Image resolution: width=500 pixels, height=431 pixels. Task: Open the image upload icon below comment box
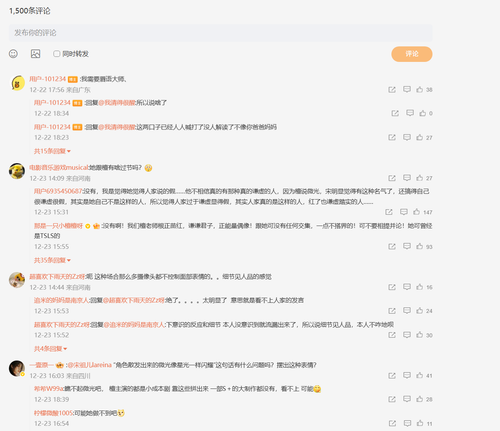tap(35, 54)
